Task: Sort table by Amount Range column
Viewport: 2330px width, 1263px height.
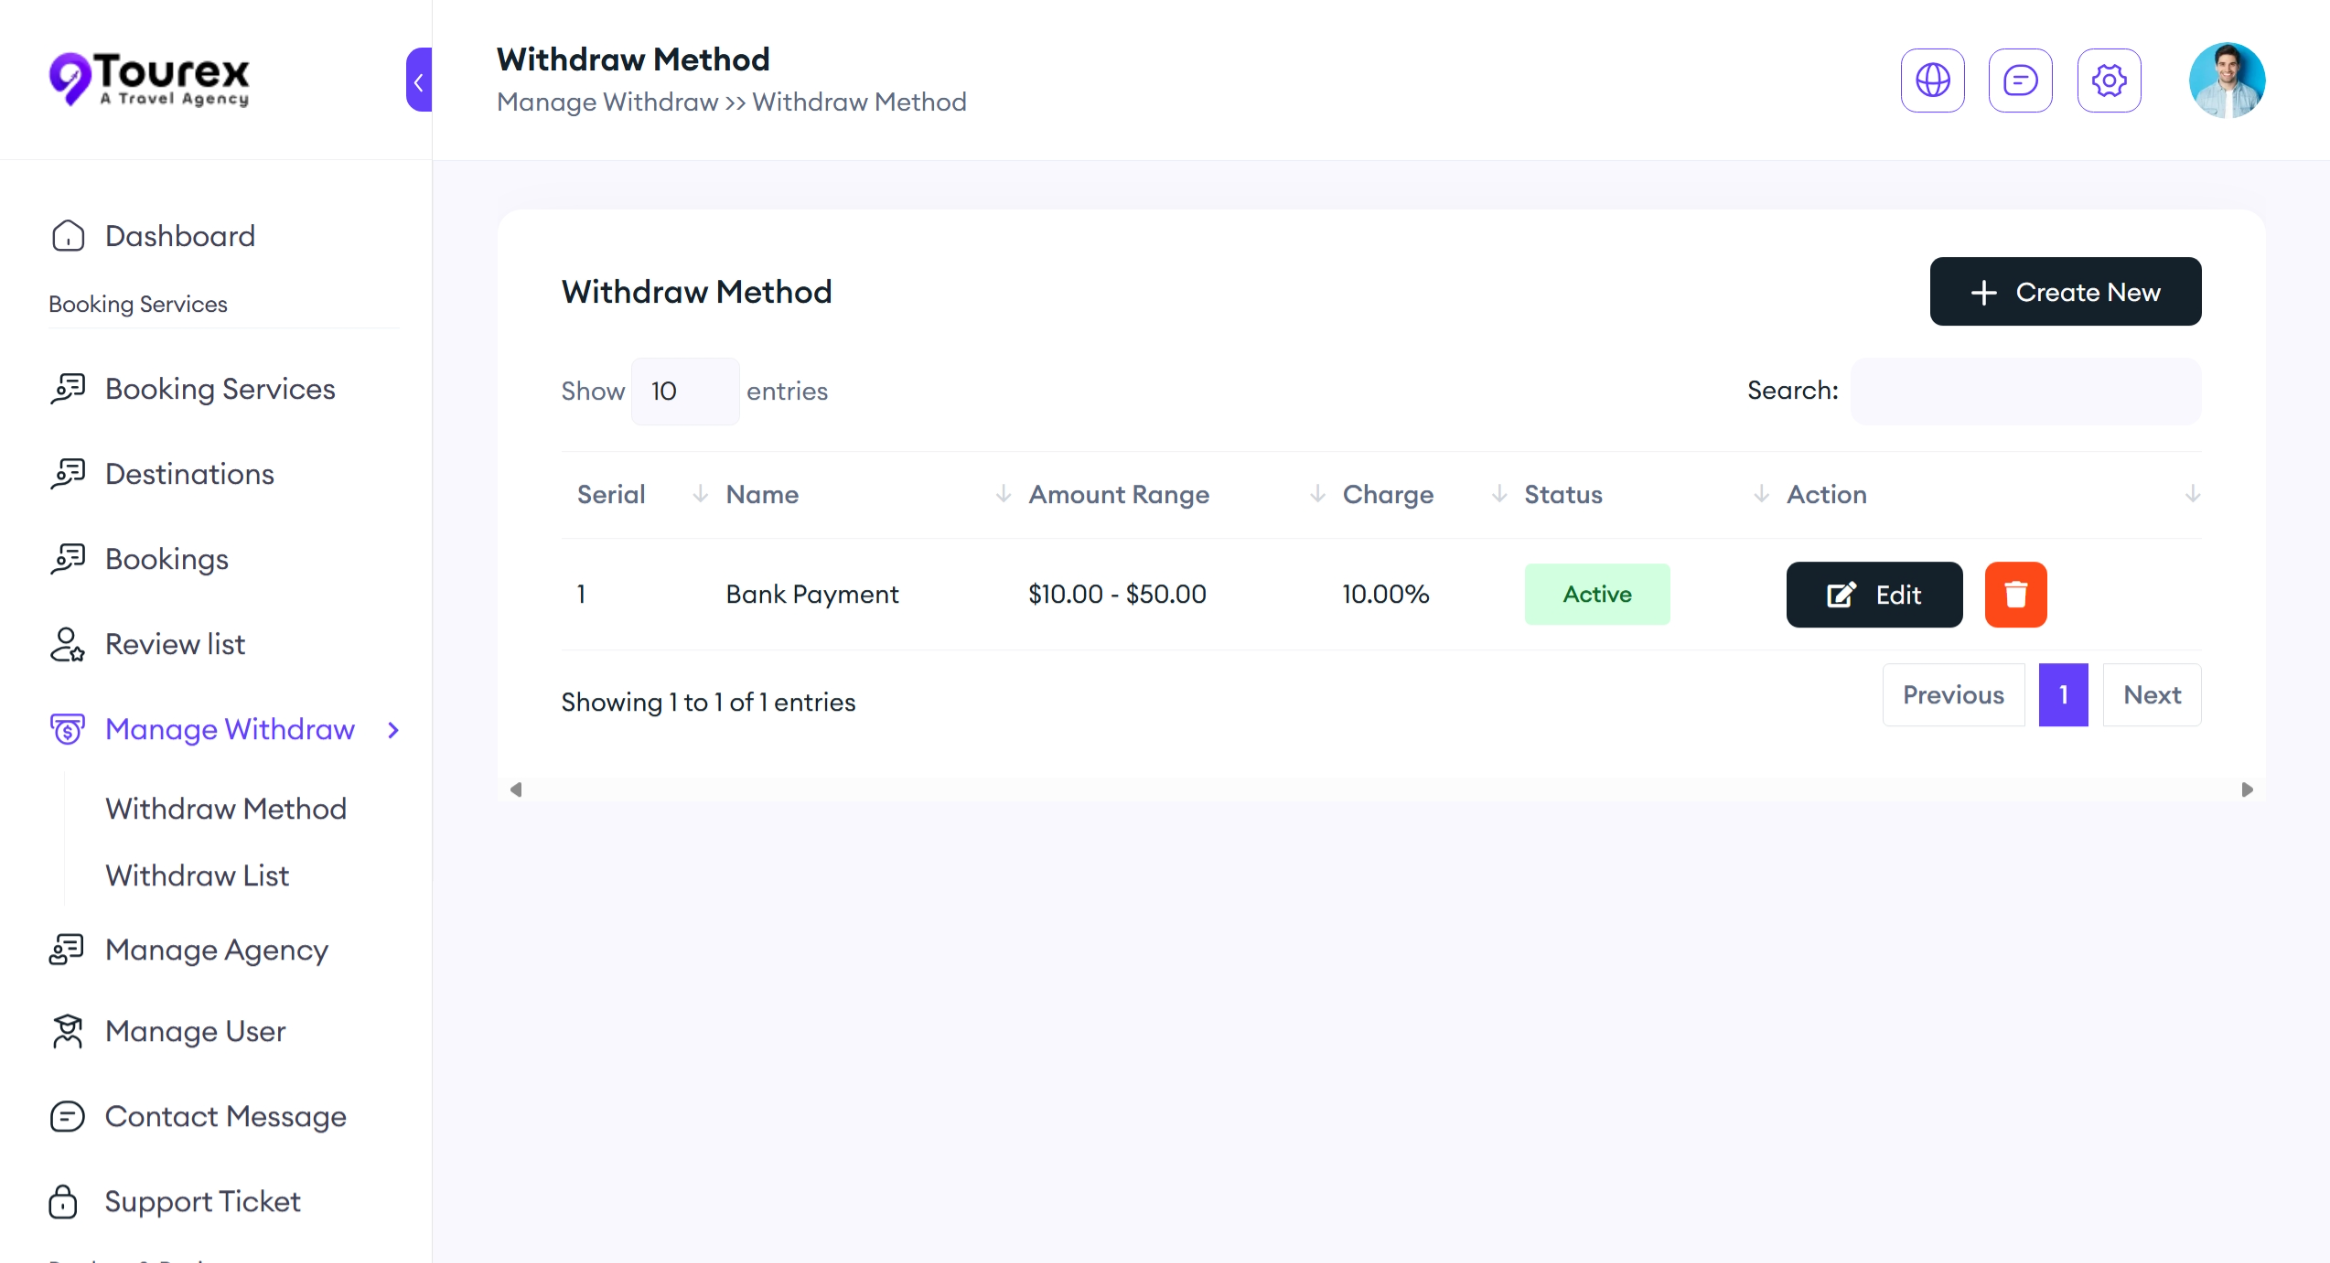Action: pos(1118,495)
